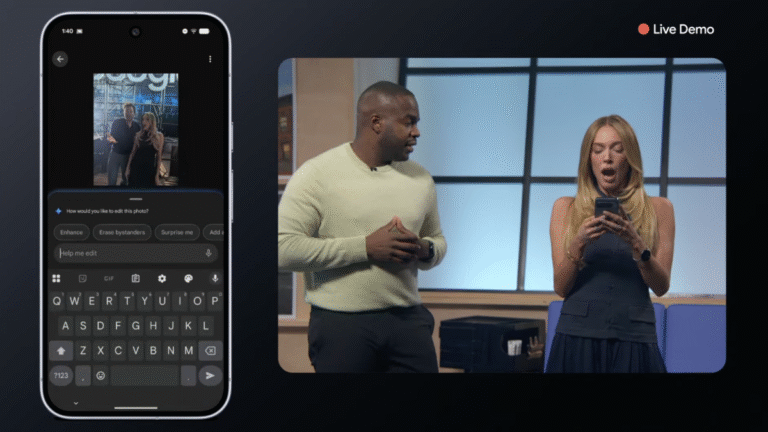The width and height of the screenshot is (768, 432).
Task: Select the Surprise me chip
Action: (x=177, y=232)
